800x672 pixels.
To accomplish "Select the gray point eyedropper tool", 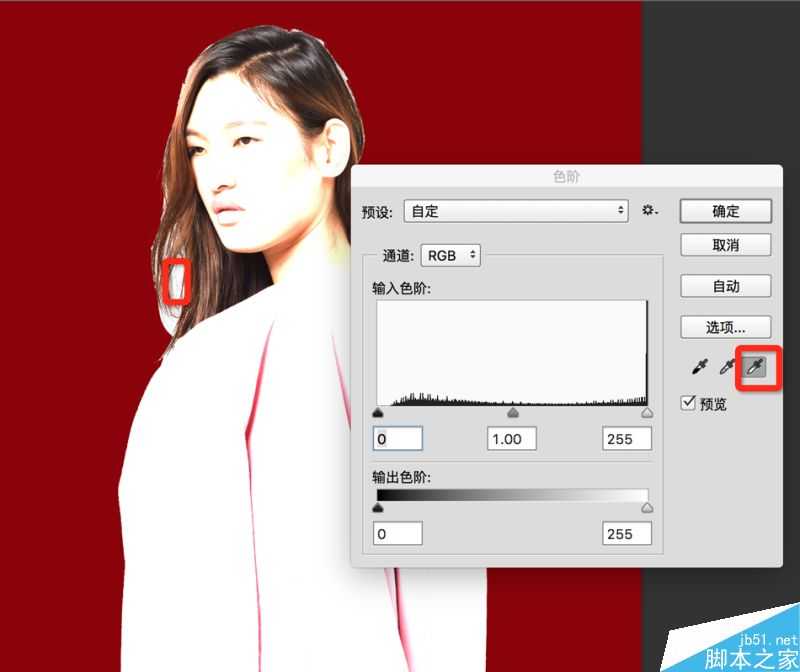I will (x=726, y=366).
